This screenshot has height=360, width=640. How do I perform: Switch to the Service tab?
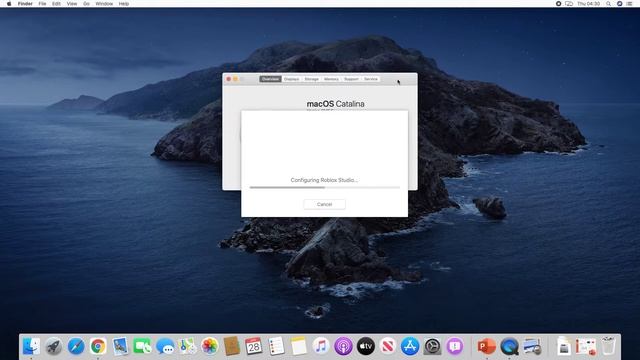click(x=371, y=79)
